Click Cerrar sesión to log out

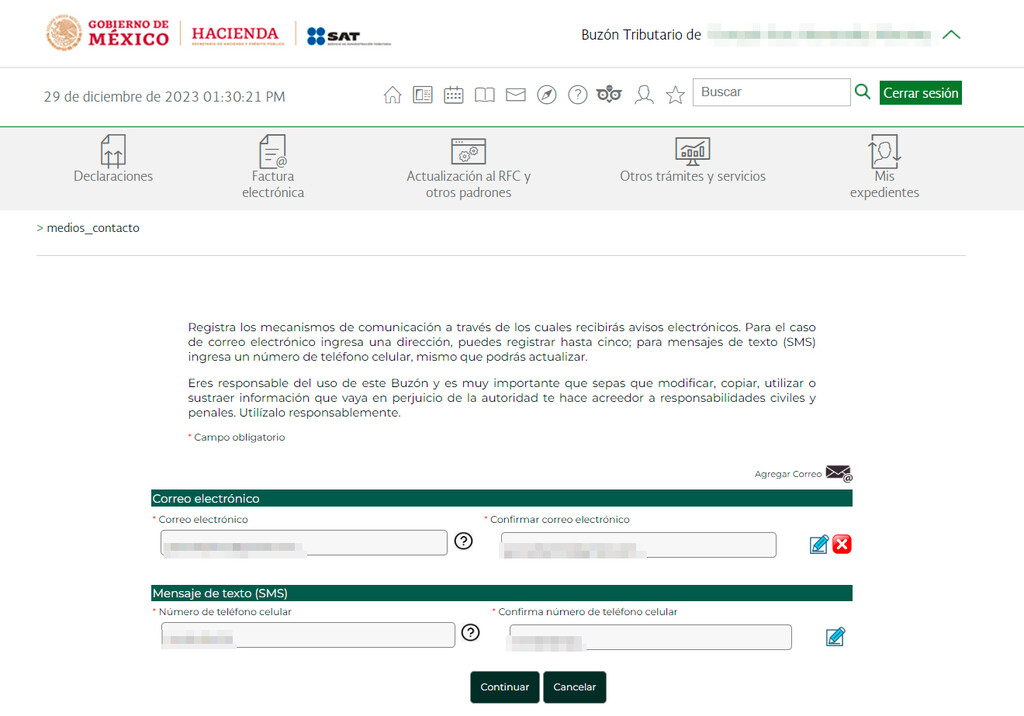(920, 91)
